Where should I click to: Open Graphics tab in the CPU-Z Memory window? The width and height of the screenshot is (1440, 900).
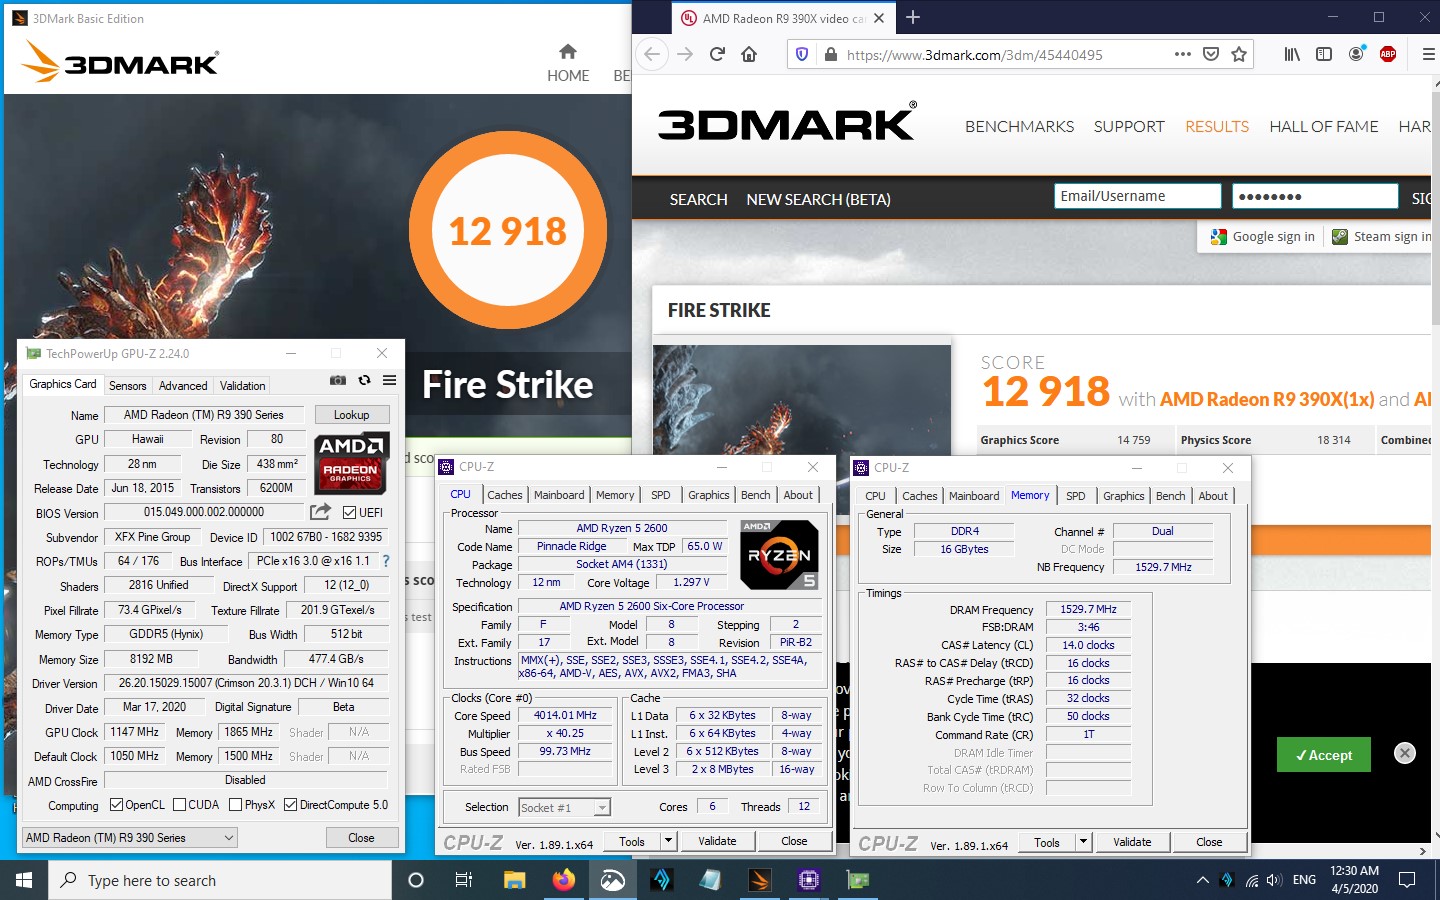tap(1124, 496)
